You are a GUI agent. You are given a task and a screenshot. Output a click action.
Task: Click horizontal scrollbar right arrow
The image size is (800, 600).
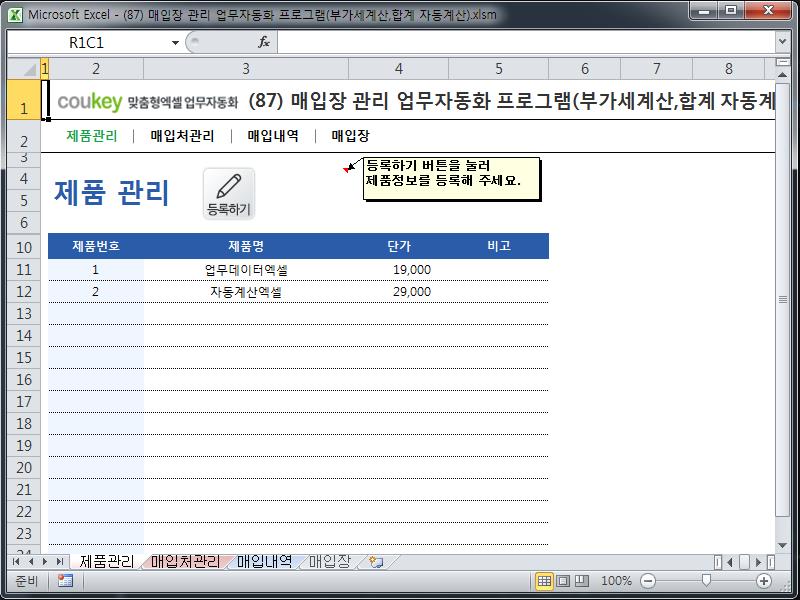pos(759,562)
